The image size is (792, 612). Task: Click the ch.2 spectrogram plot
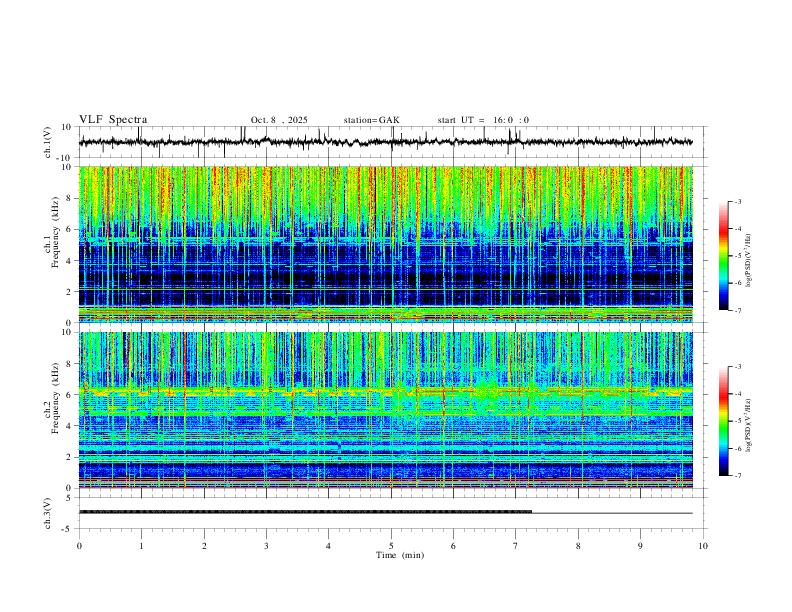(x=386, y=410)
